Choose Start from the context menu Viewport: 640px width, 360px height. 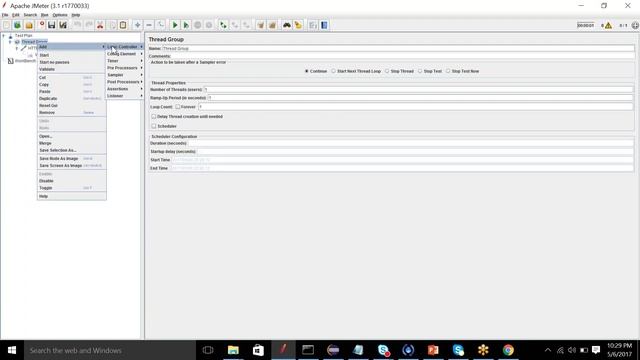click(x=71, y=55)
